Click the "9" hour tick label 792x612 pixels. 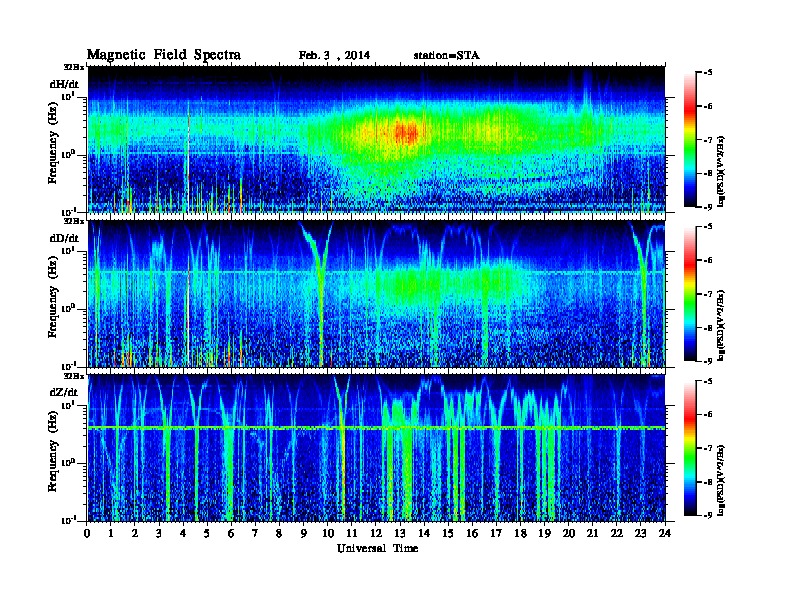point(304,533)
